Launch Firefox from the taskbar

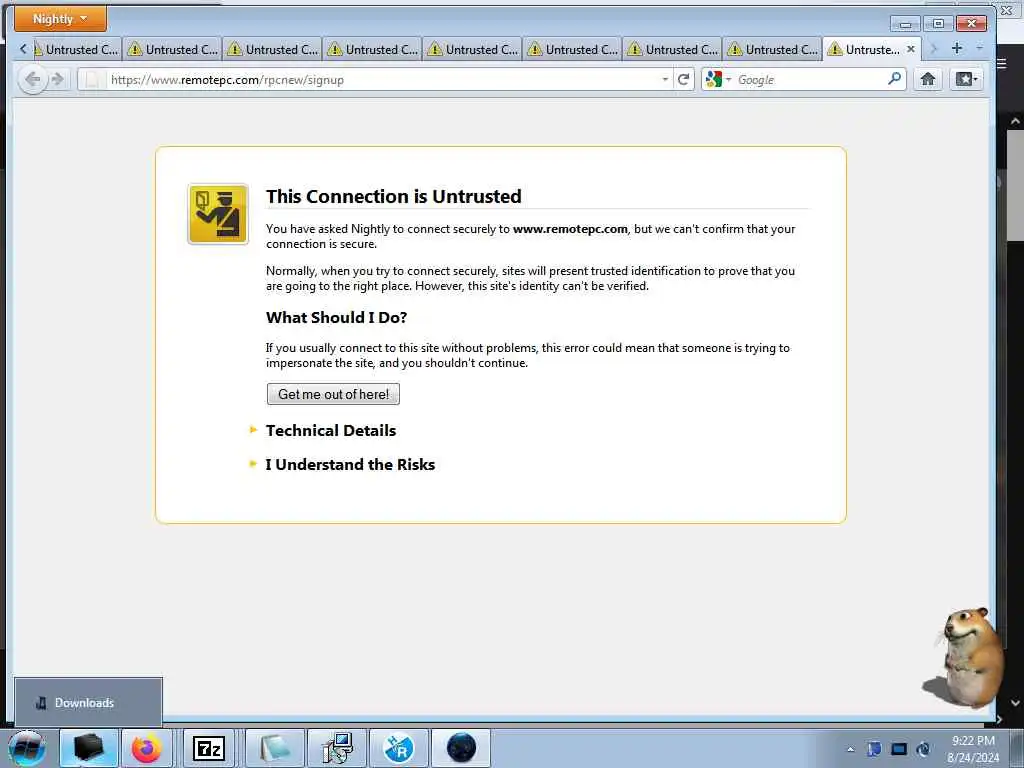(x=147, y=748)
